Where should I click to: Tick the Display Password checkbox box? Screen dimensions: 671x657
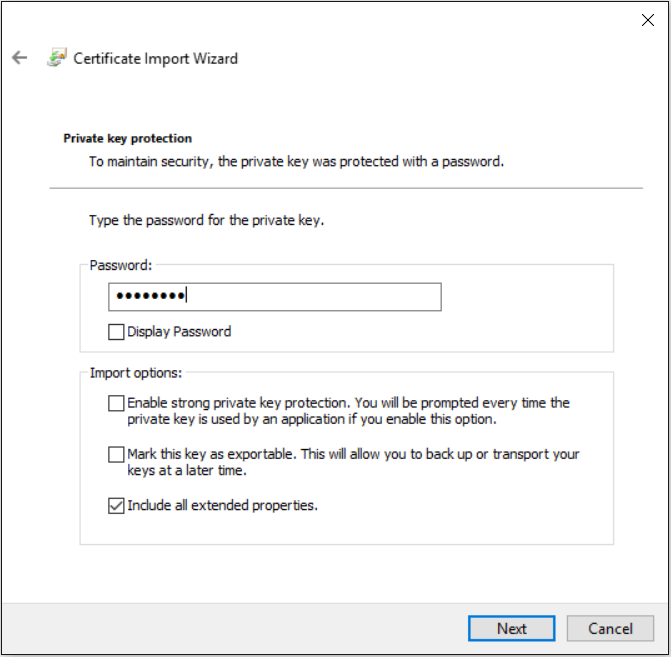[x=116, y=332]
